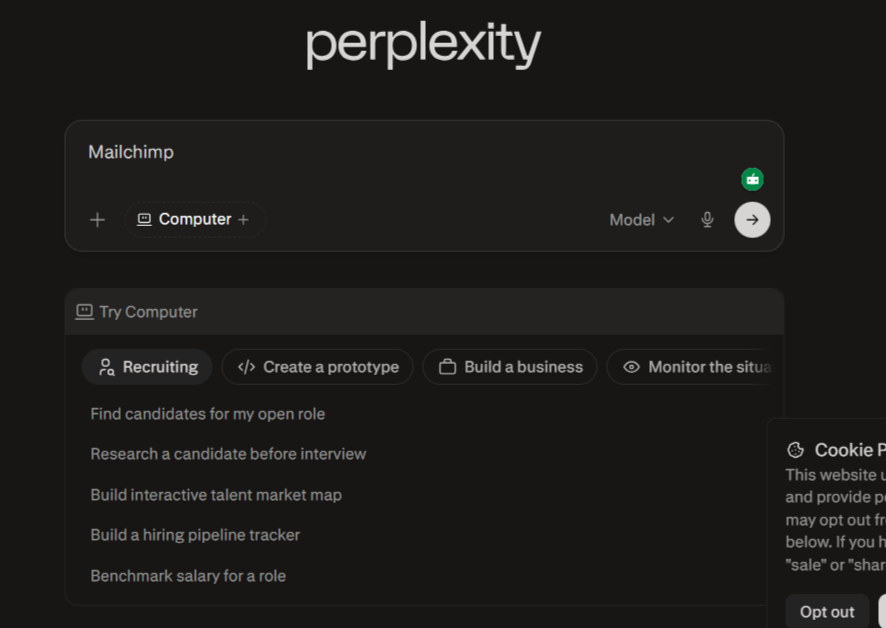Click the briefcase icon on Build a business
The image size is (886, 628).
448,367
